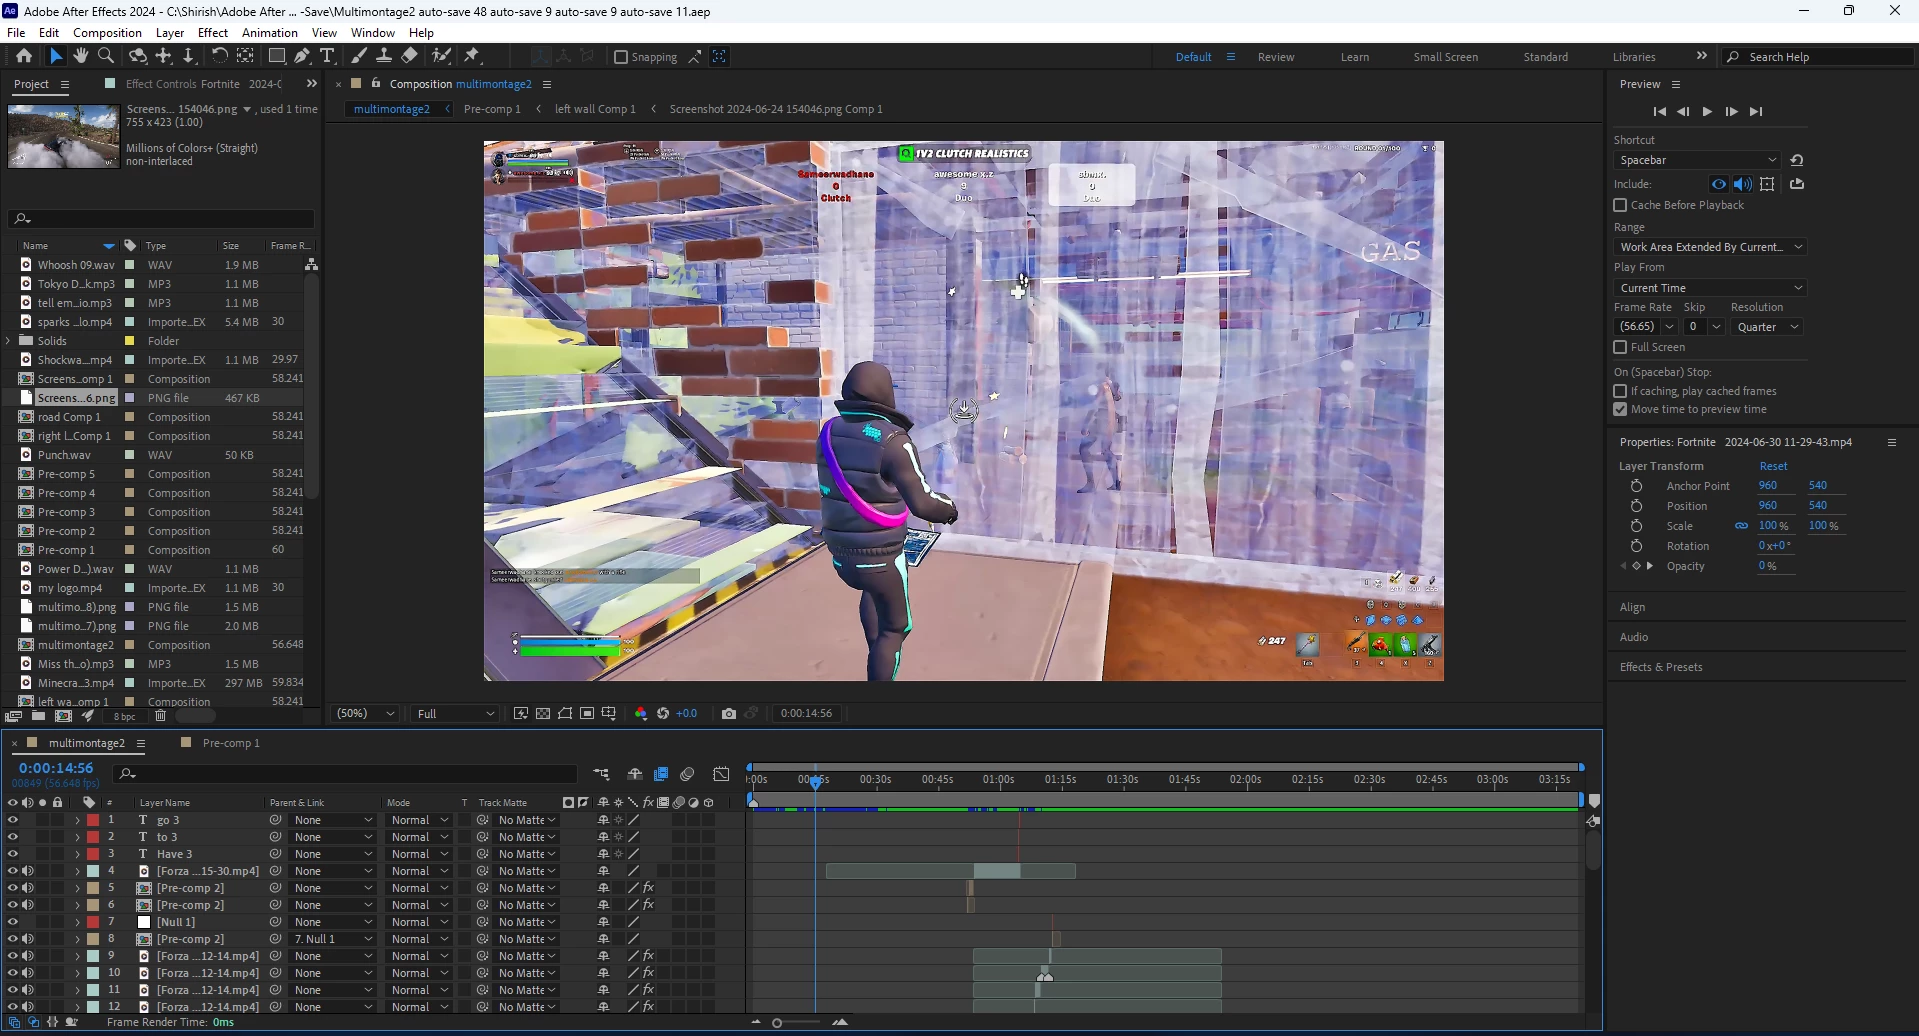1919x1036 pixels.
Task: Select the Puppet Pin tool
Action: [x=472, y=56]
